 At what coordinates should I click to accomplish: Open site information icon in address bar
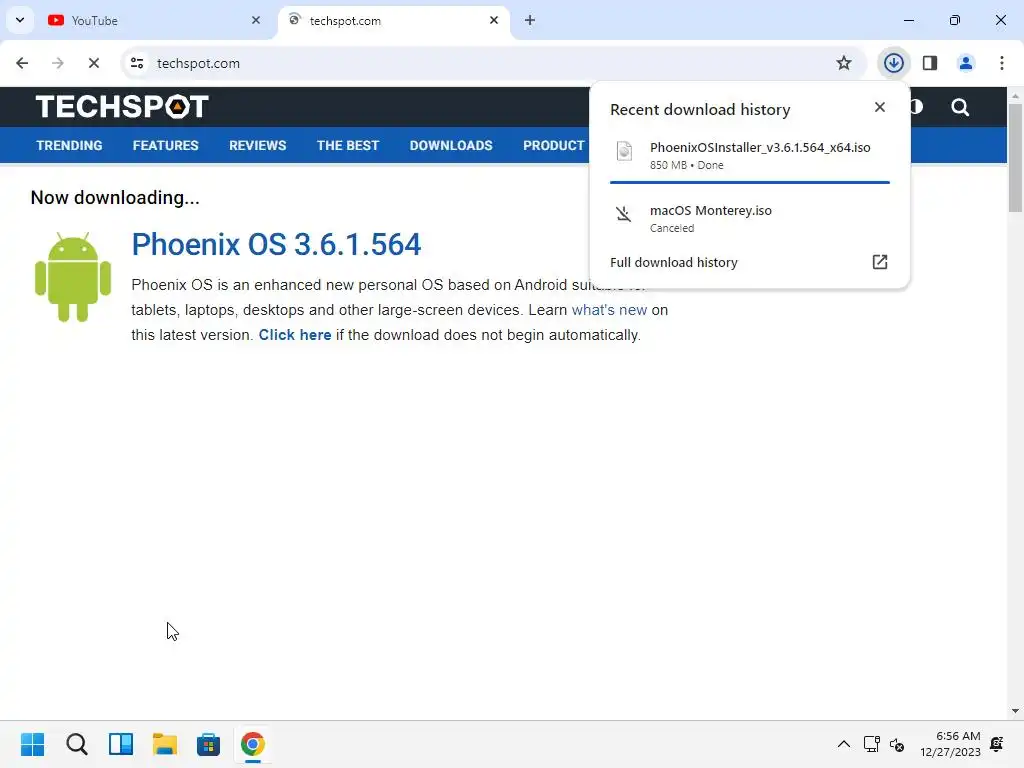pyautogui.click(x=137, y=63)
